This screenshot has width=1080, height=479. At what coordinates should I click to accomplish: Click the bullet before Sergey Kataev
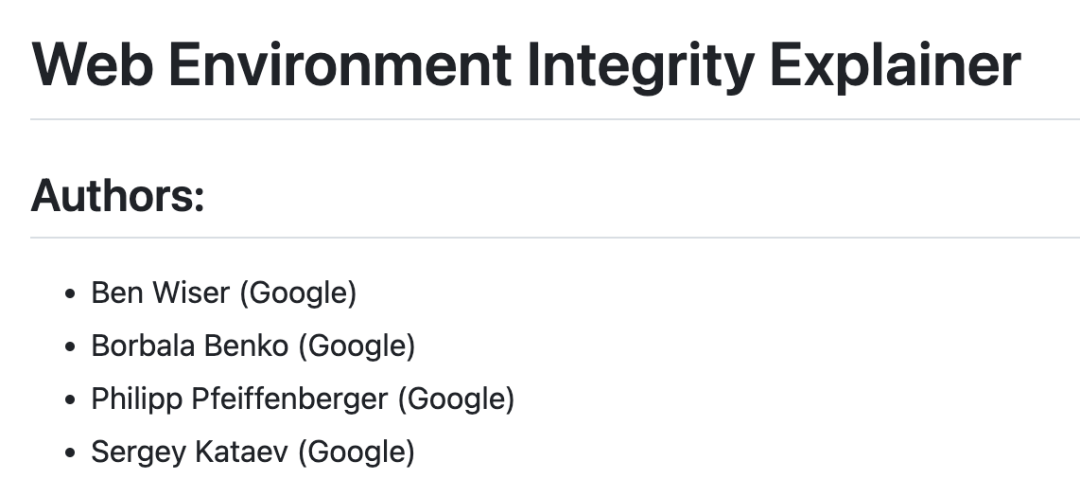pyautogui.click(x=69, y=453)
